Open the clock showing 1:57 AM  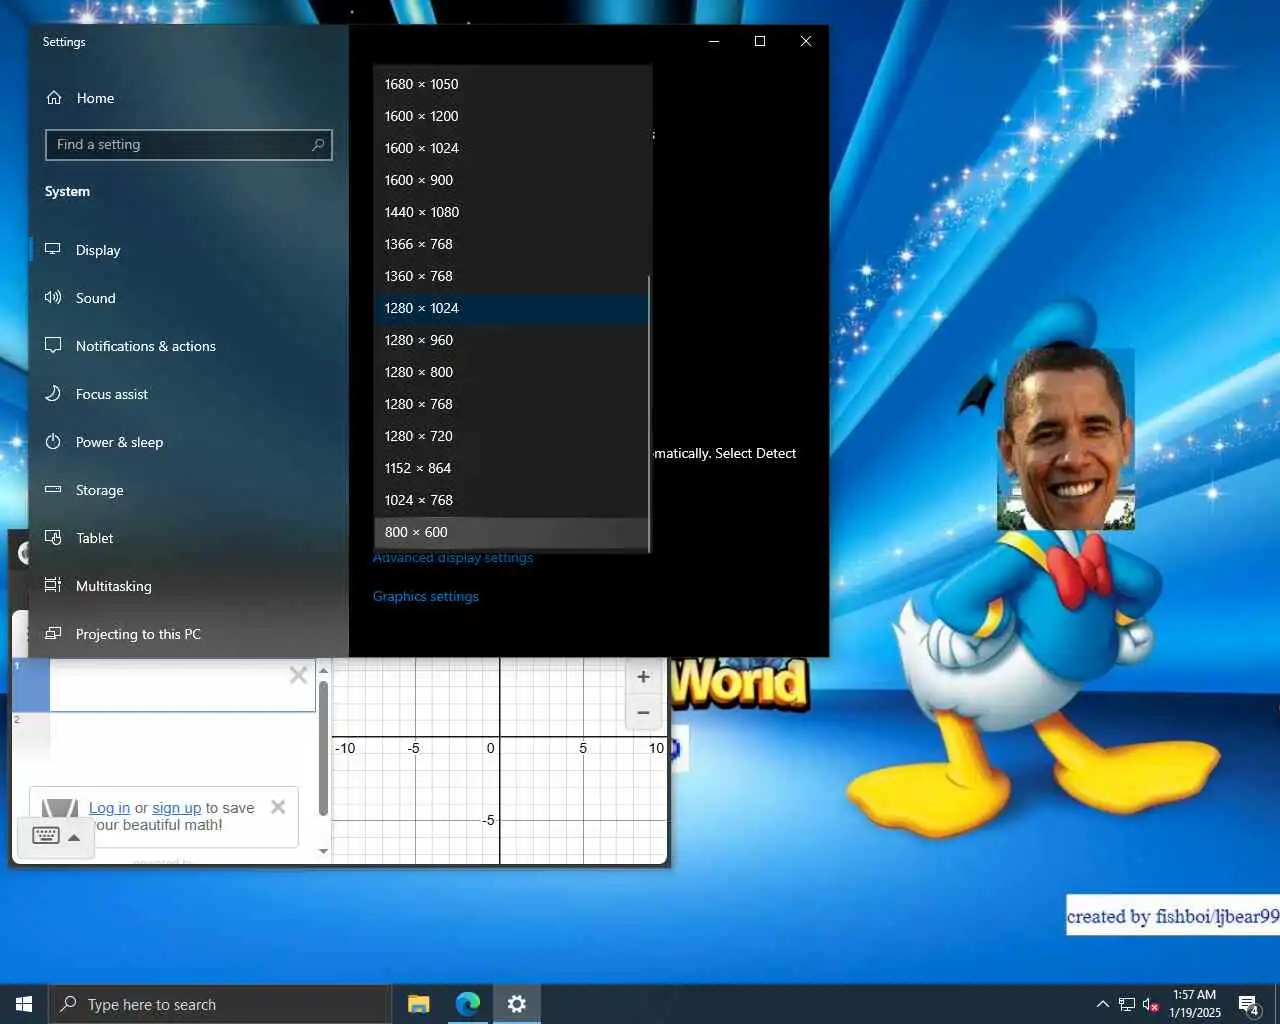click(x=1195, y=1004)
